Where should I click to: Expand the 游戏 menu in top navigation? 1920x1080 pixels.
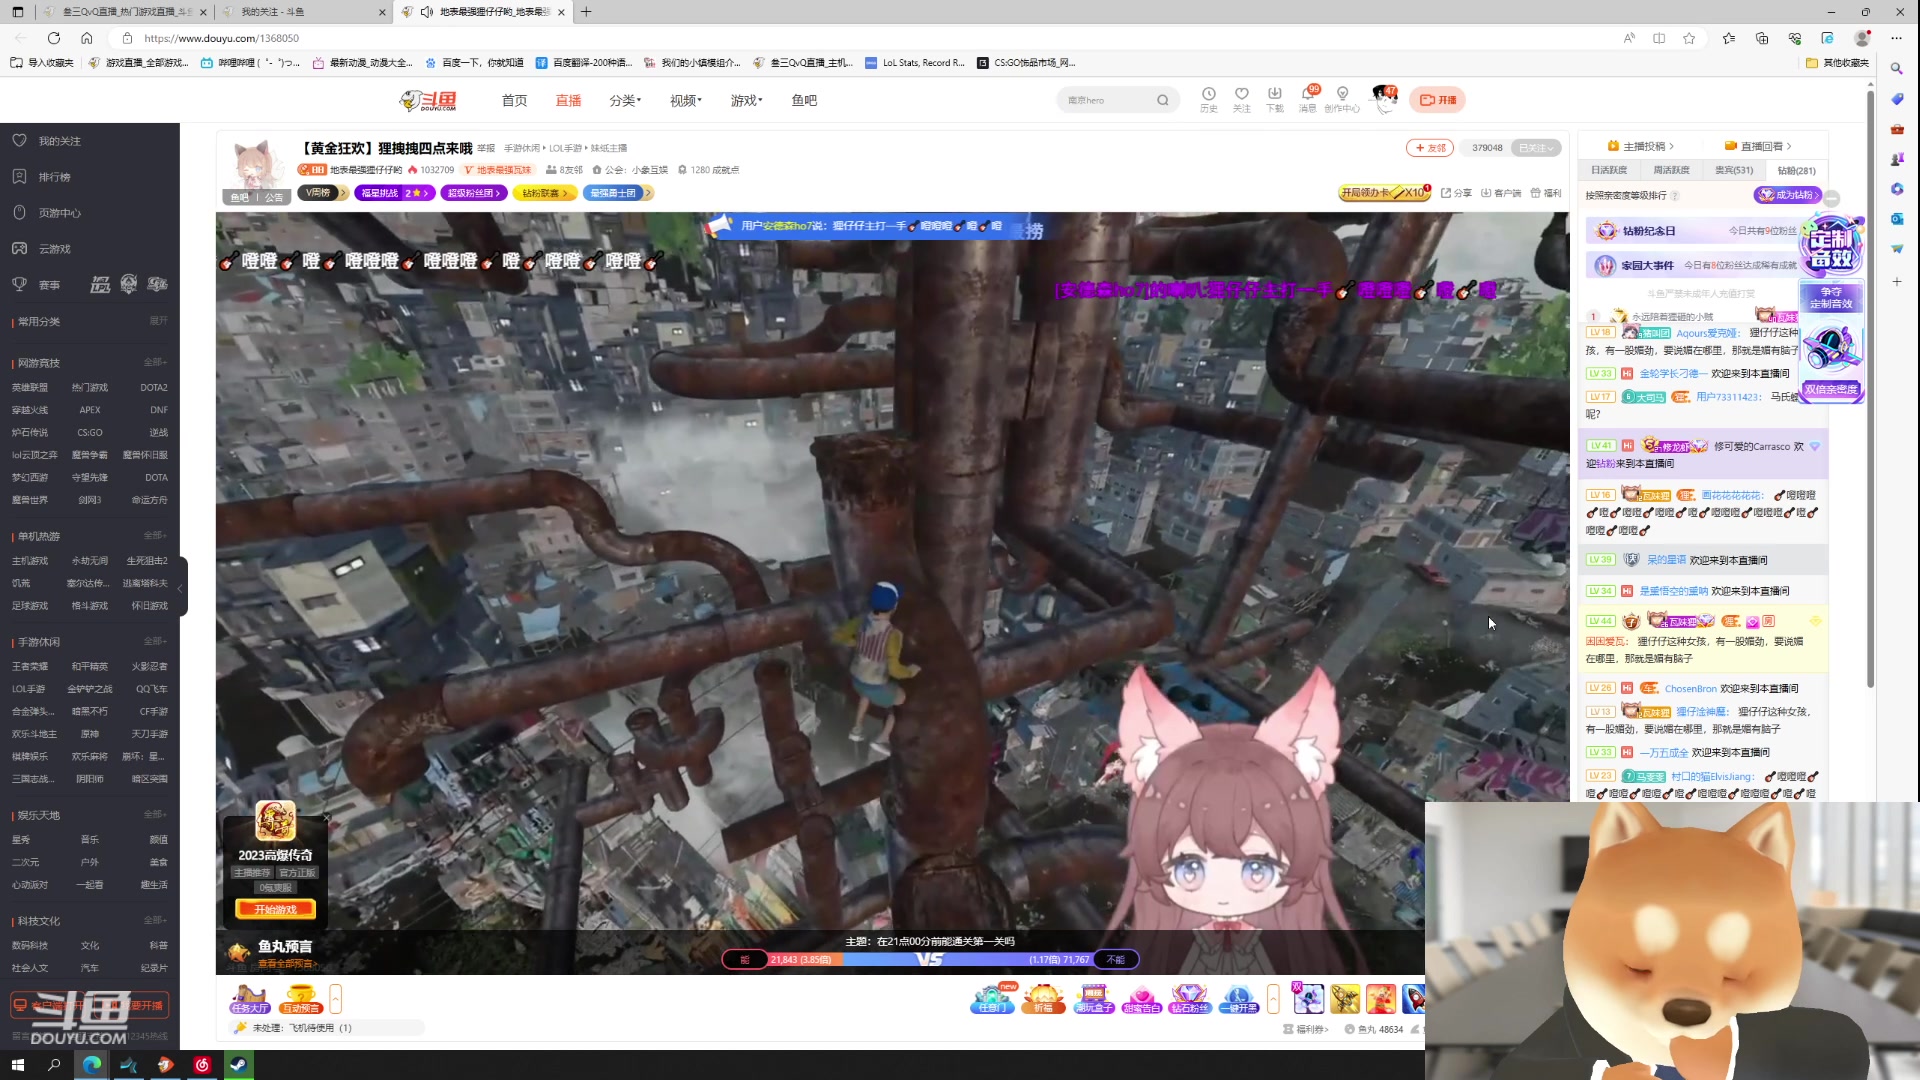click(745, 100)
